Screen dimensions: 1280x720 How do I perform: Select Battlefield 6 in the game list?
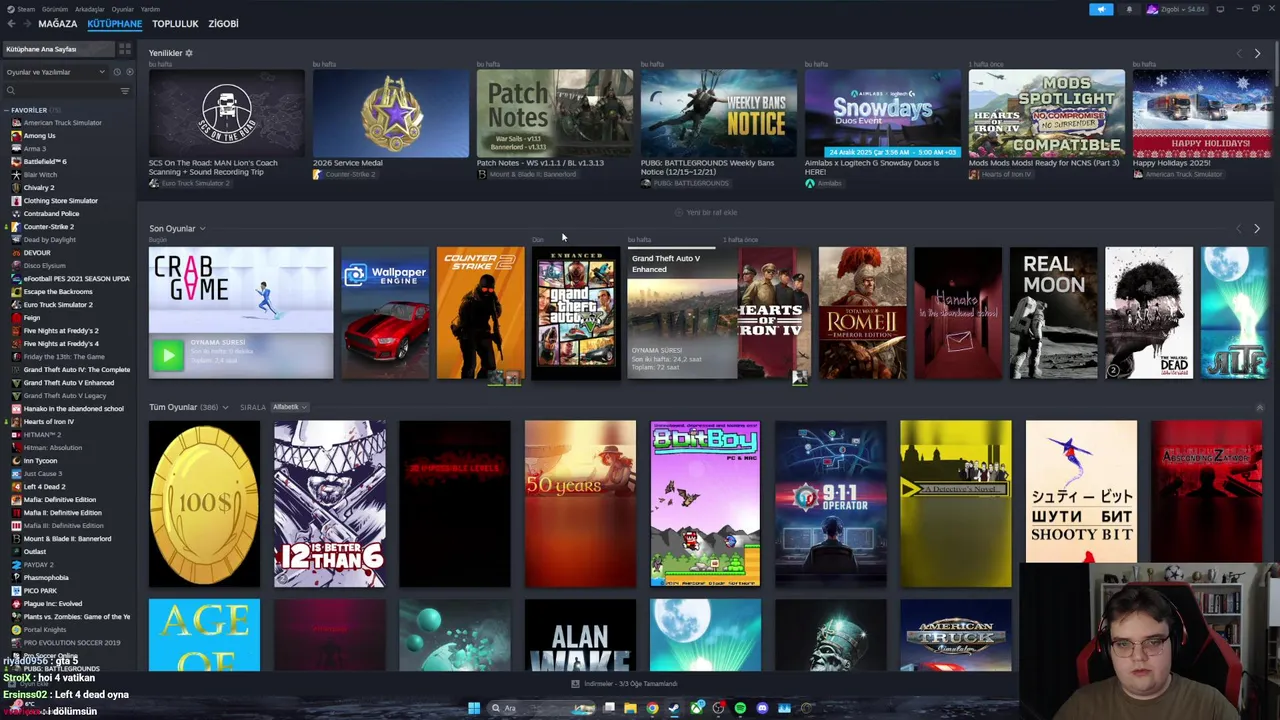[x=45, y=162]
